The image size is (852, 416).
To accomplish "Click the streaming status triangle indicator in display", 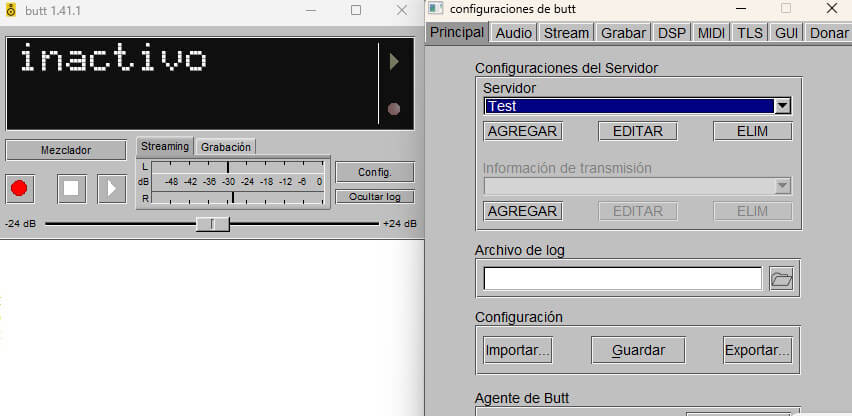I will pos(394,62).
